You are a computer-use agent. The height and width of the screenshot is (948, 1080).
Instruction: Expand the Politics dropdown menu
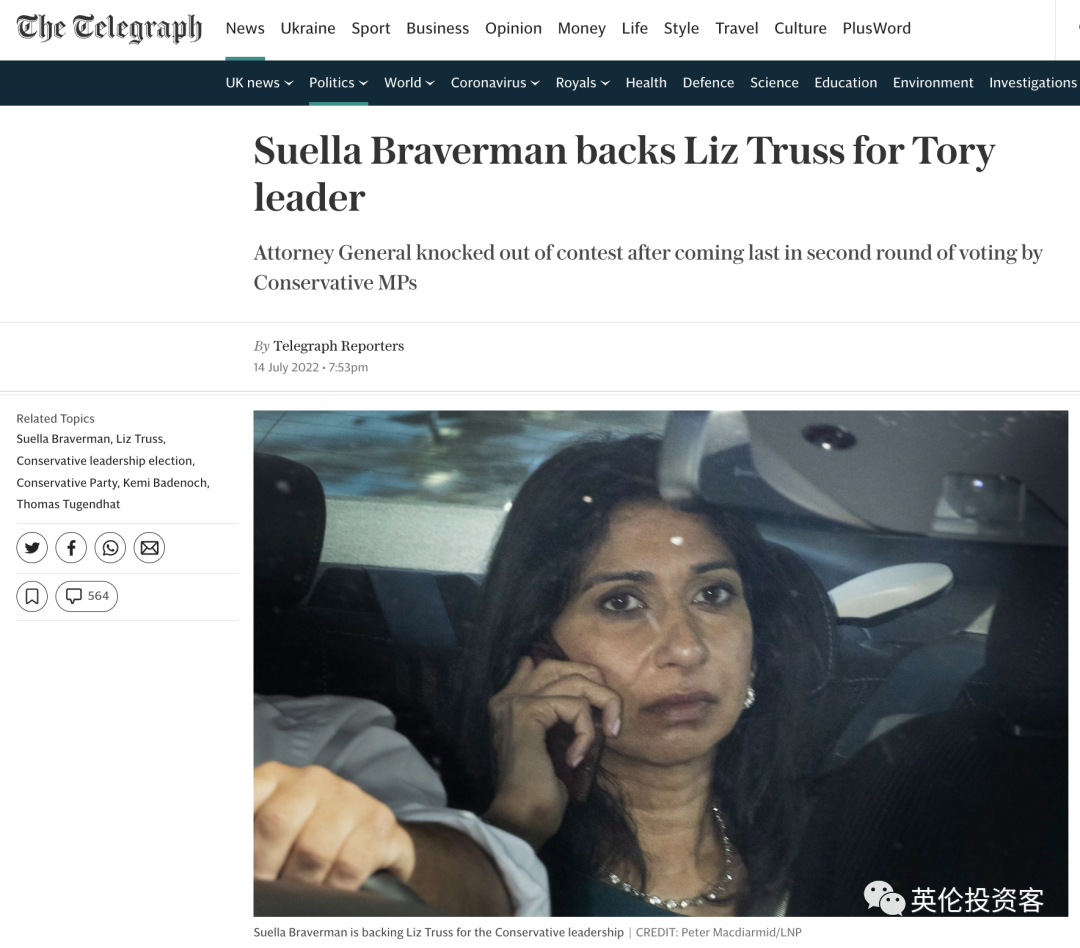(338, 83)
